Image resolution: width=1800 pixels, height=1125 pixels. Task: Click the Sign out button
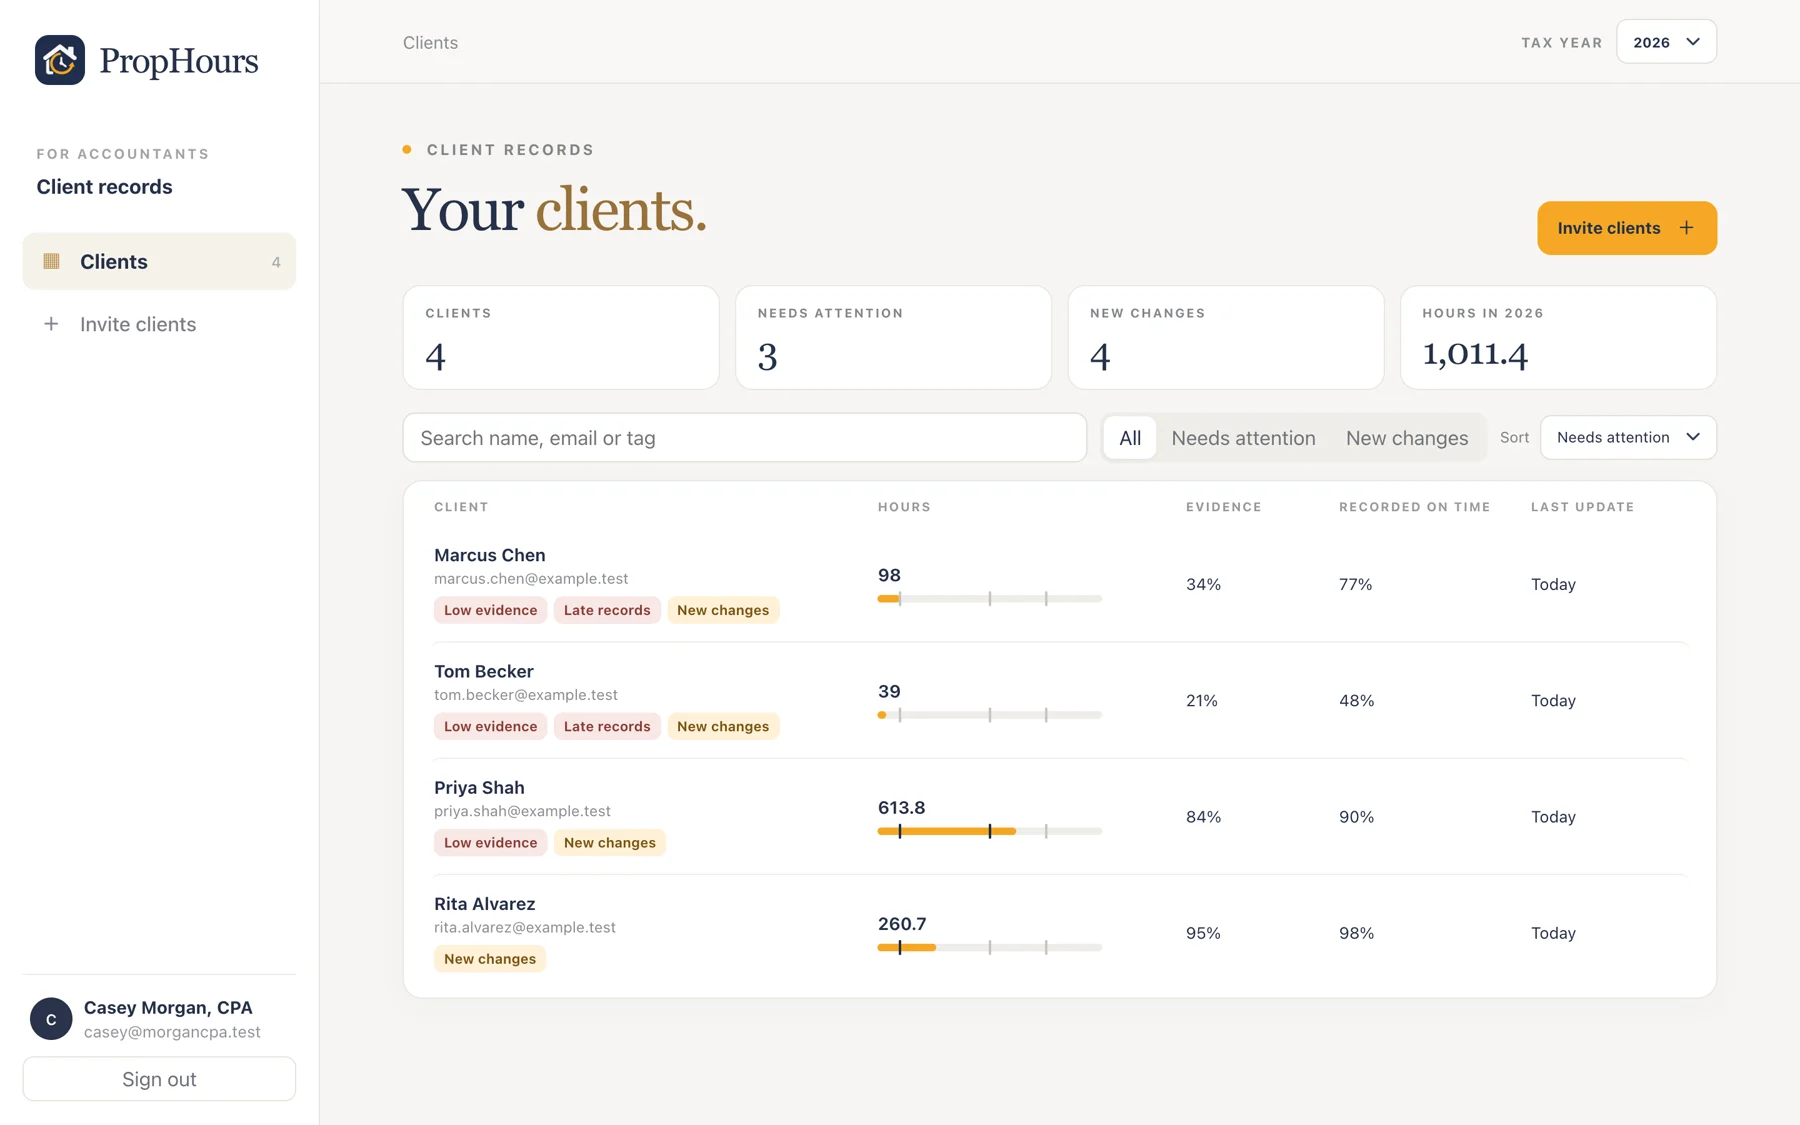[159, 1079]
